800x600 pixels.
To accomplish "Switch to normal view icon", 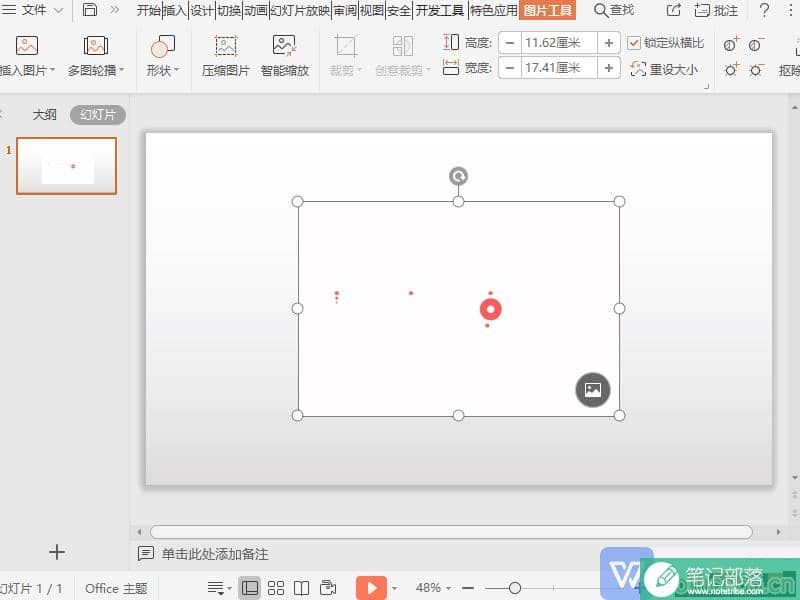I will (x=249, y=588).
